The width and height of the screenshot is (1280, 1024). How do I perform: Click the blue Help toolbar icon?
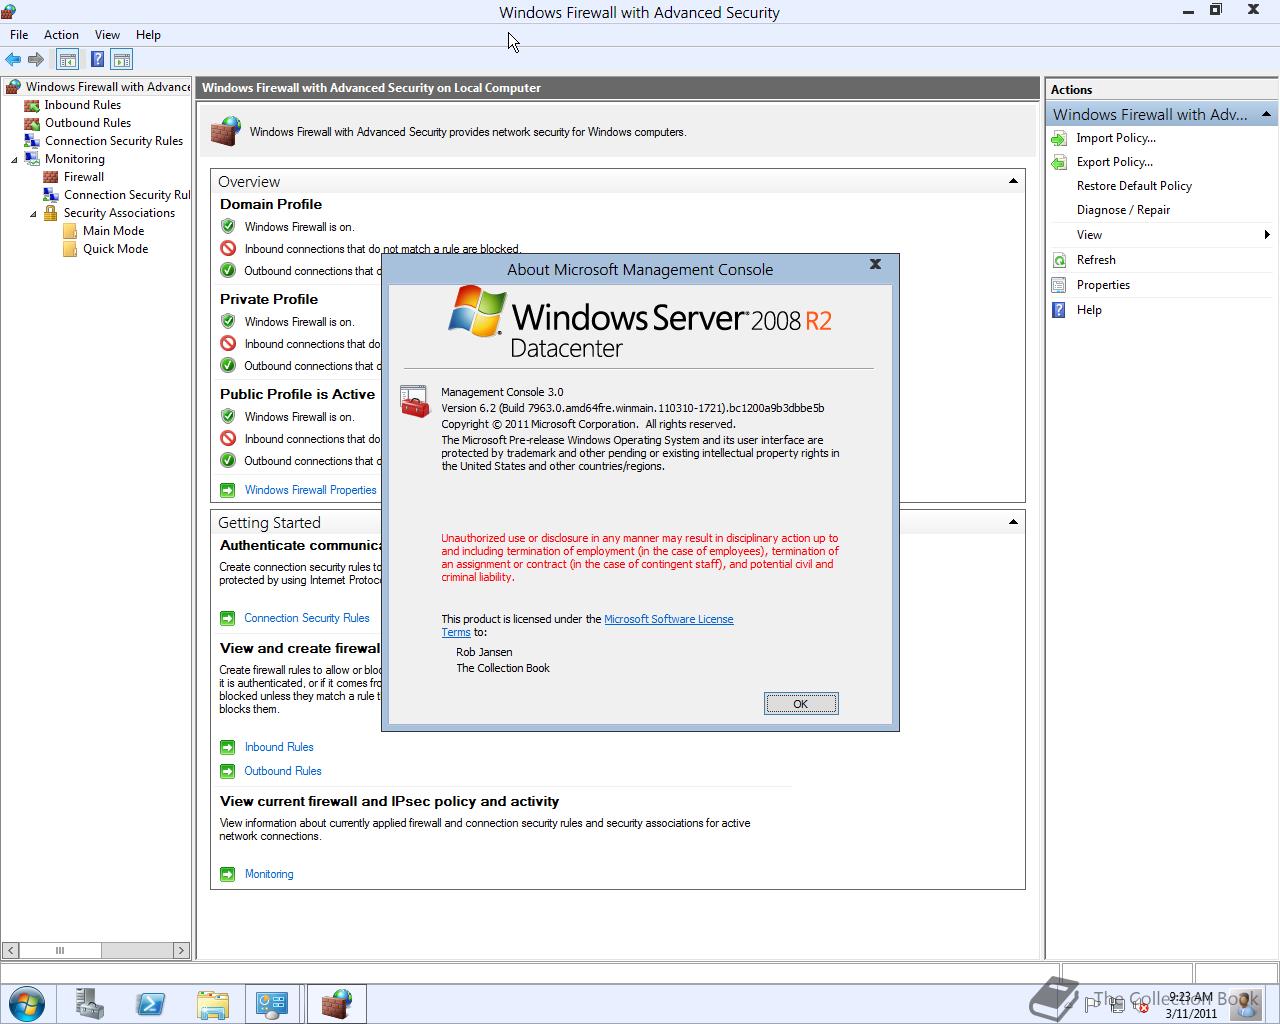tap(97, 59)
